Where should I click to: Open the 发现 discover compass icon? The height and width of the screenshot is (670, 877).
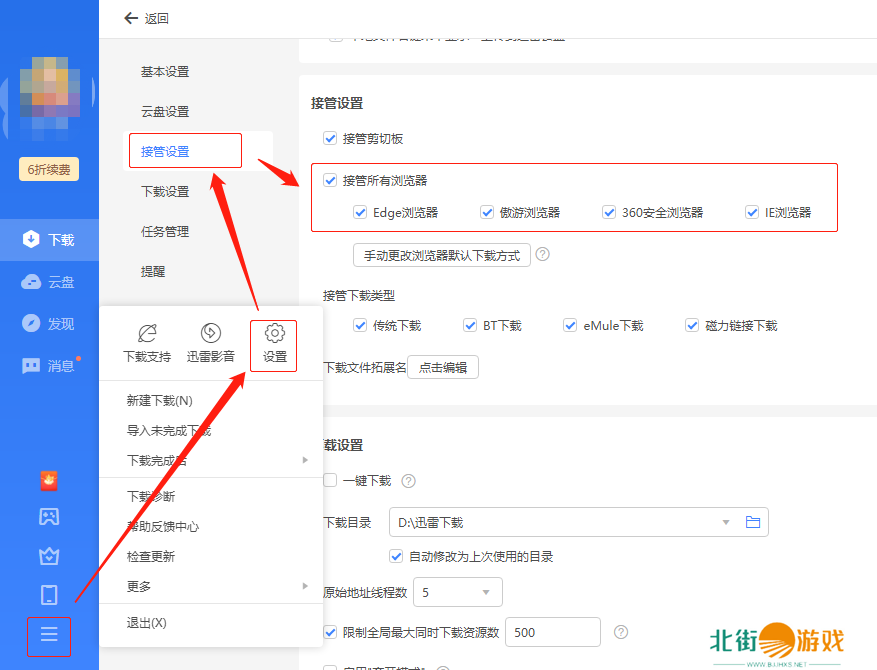coord(33,324)
